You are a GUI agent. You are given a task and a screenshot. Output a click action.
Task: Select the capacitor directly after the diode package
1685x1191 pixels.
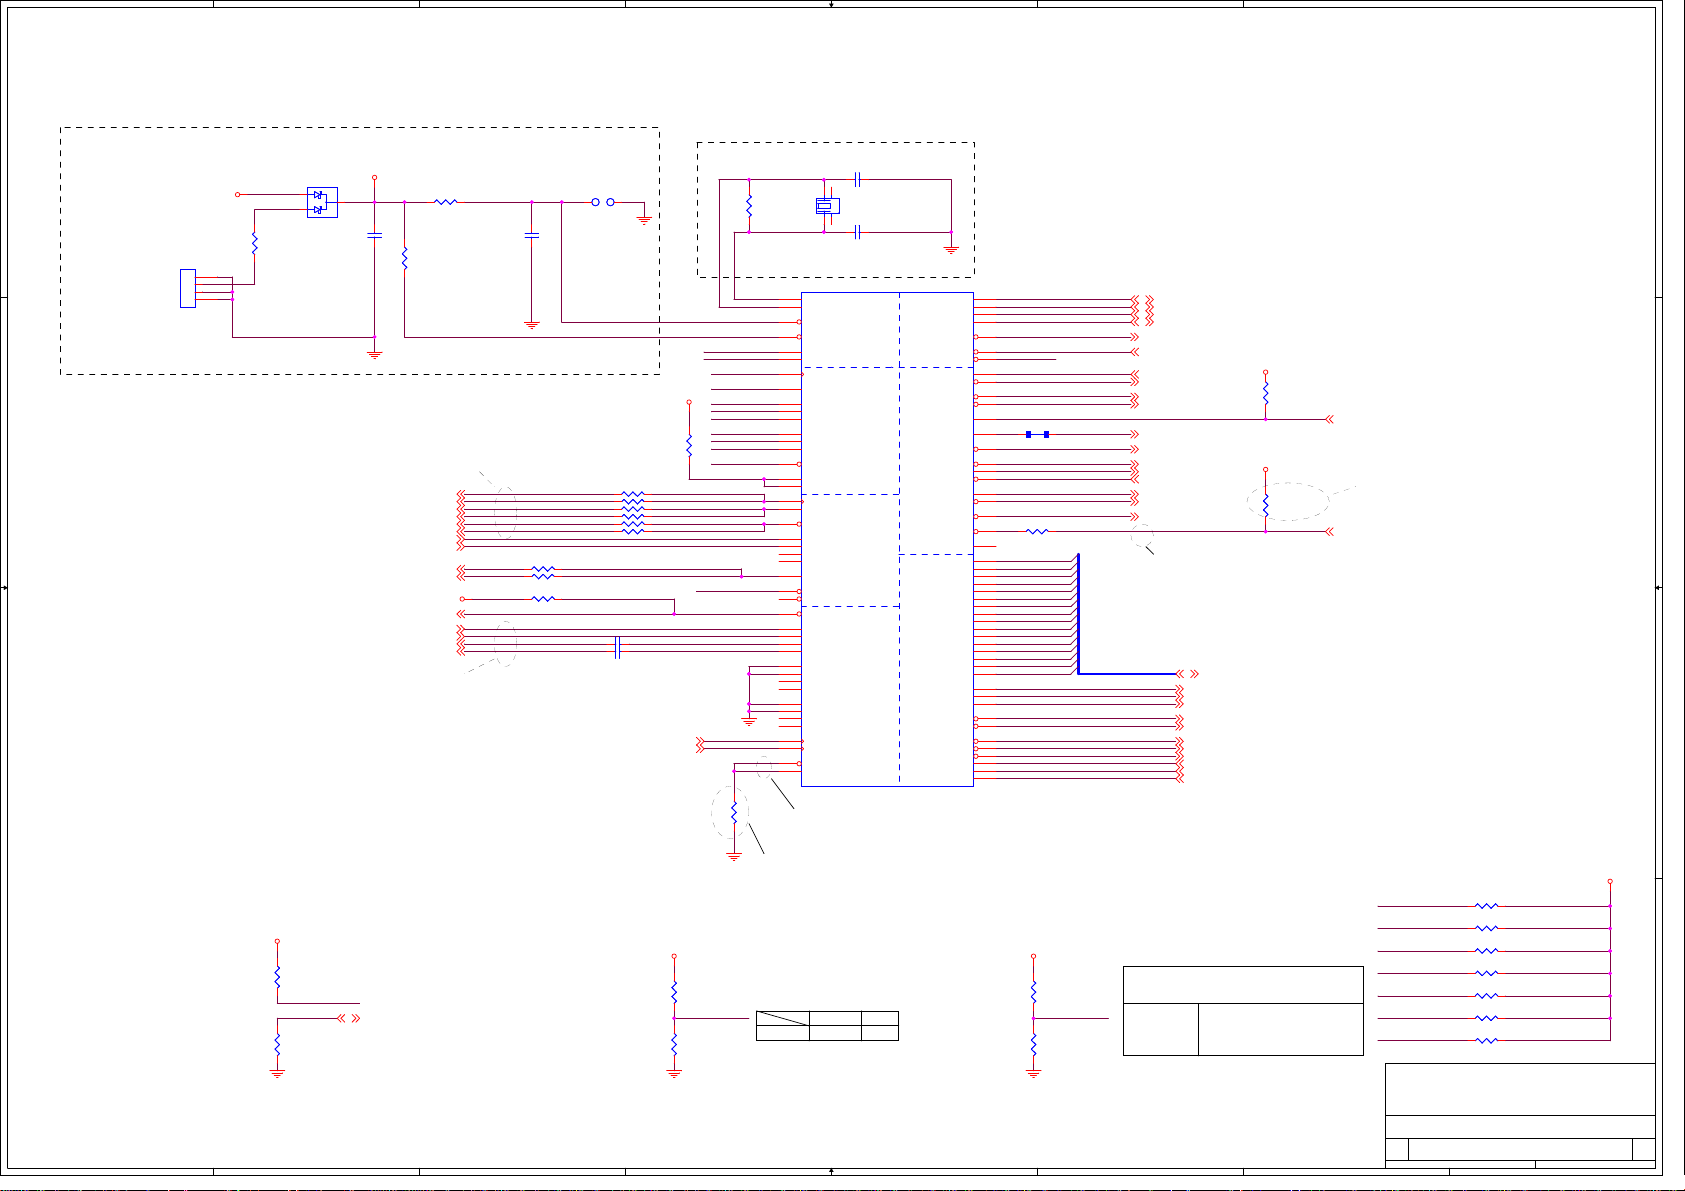pos(375,236)
